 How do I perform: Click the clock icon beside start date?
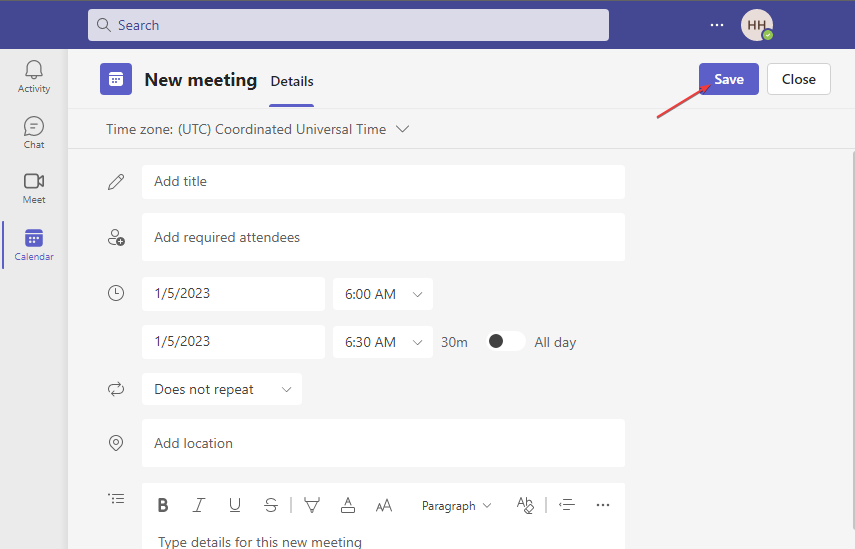coord(116,293)
